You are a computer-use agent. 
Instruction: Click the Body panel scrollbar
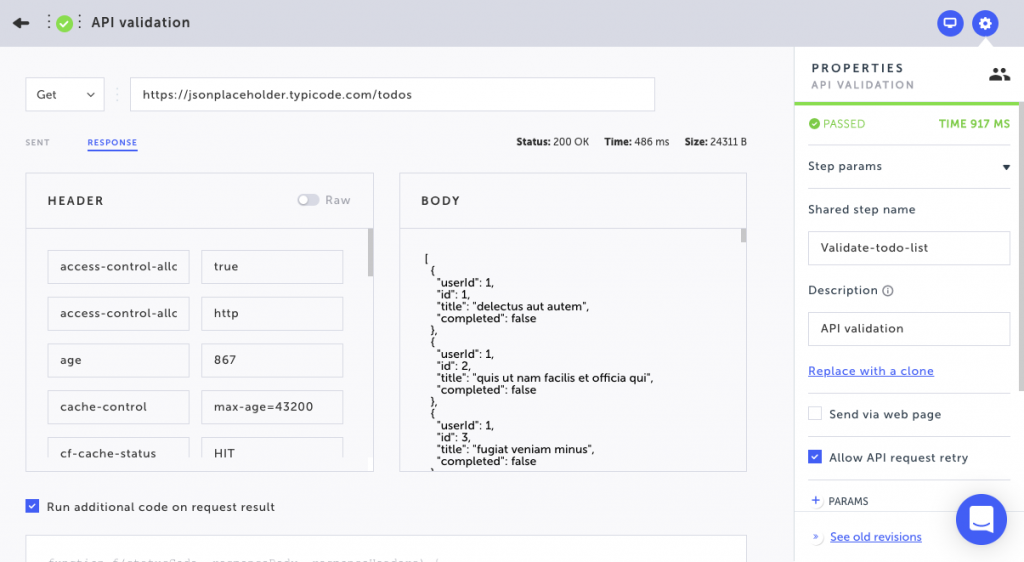(743, 236)
